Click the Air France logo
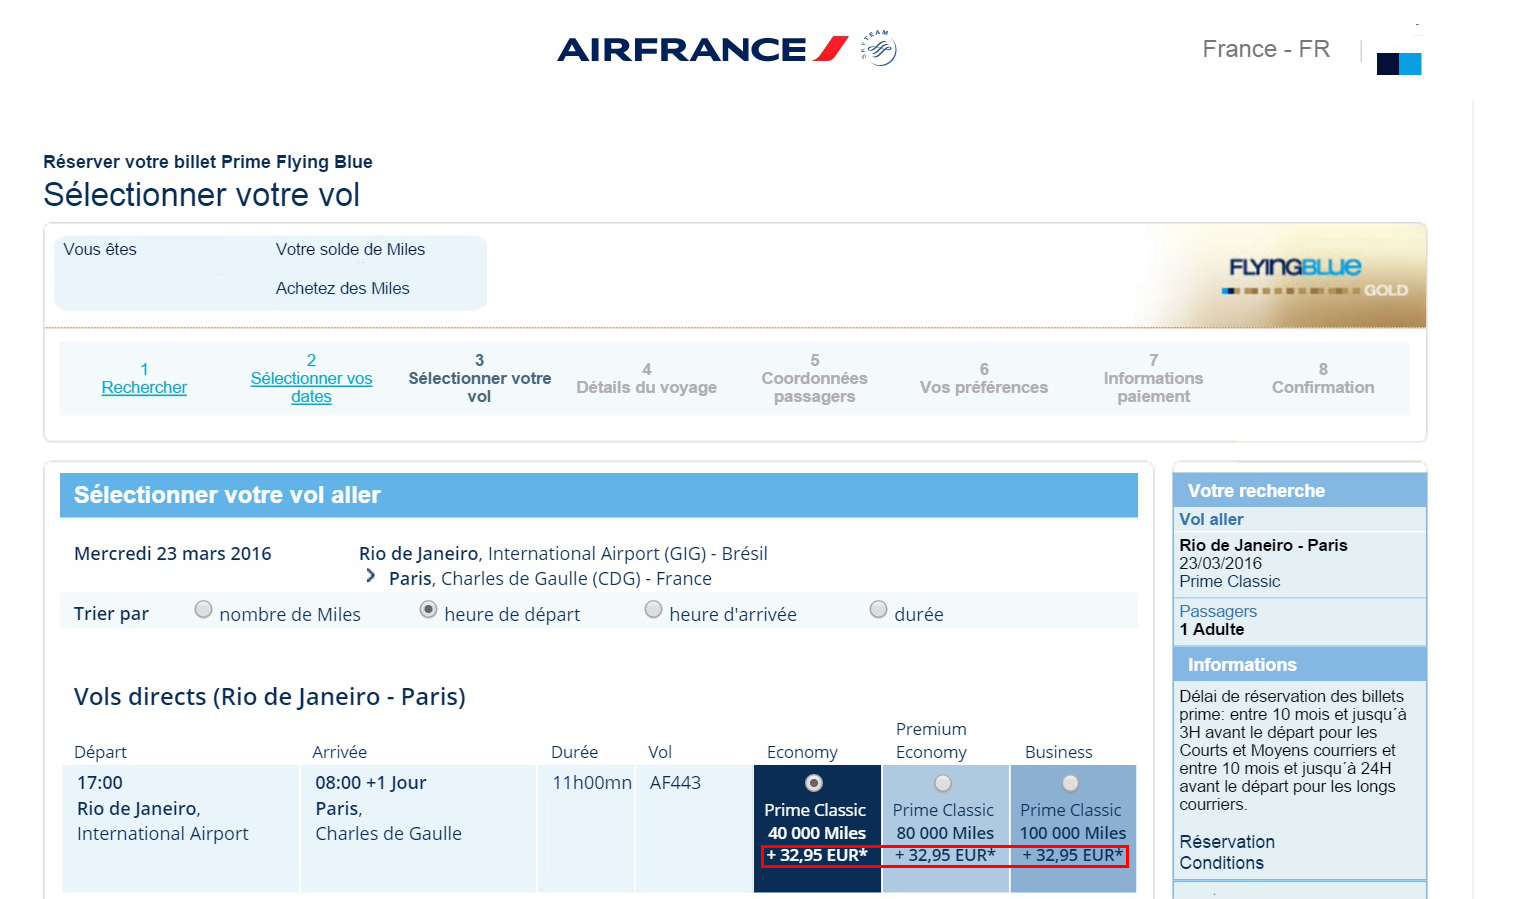1517x899 pixels. [703, 49]
